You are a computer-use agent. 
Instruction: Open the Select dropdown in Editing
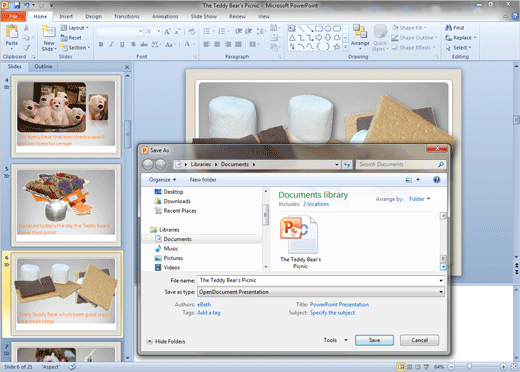[458, 48]
